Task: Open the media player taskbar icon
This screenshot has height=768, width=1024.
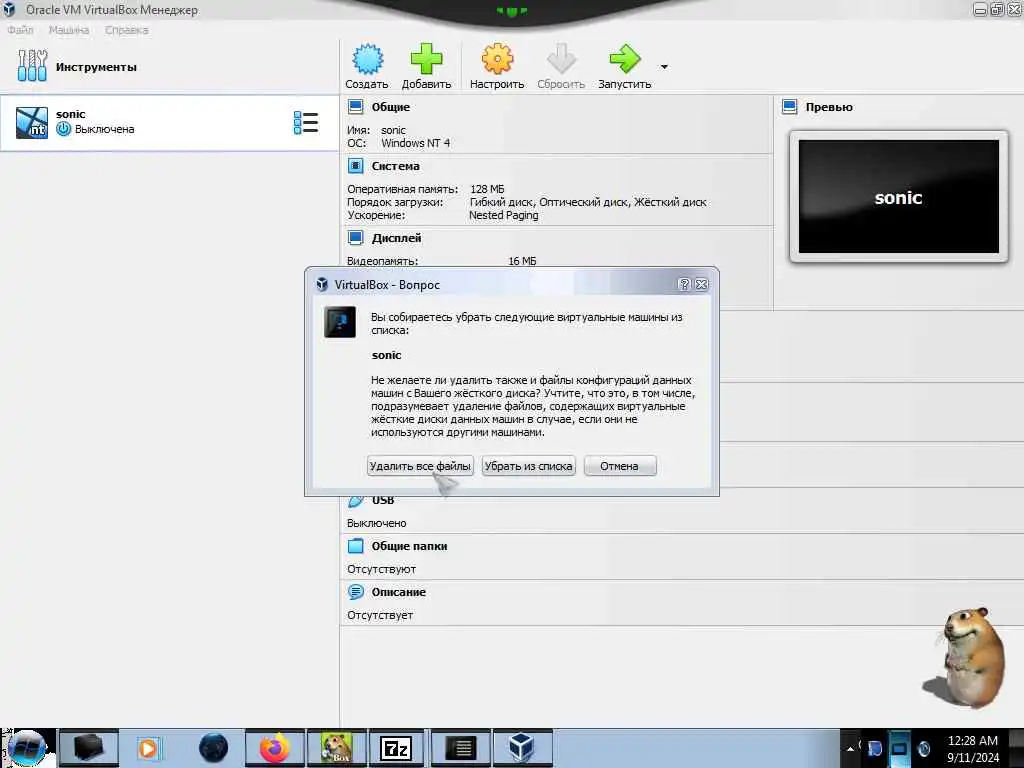Action: [x=148, y=748]
